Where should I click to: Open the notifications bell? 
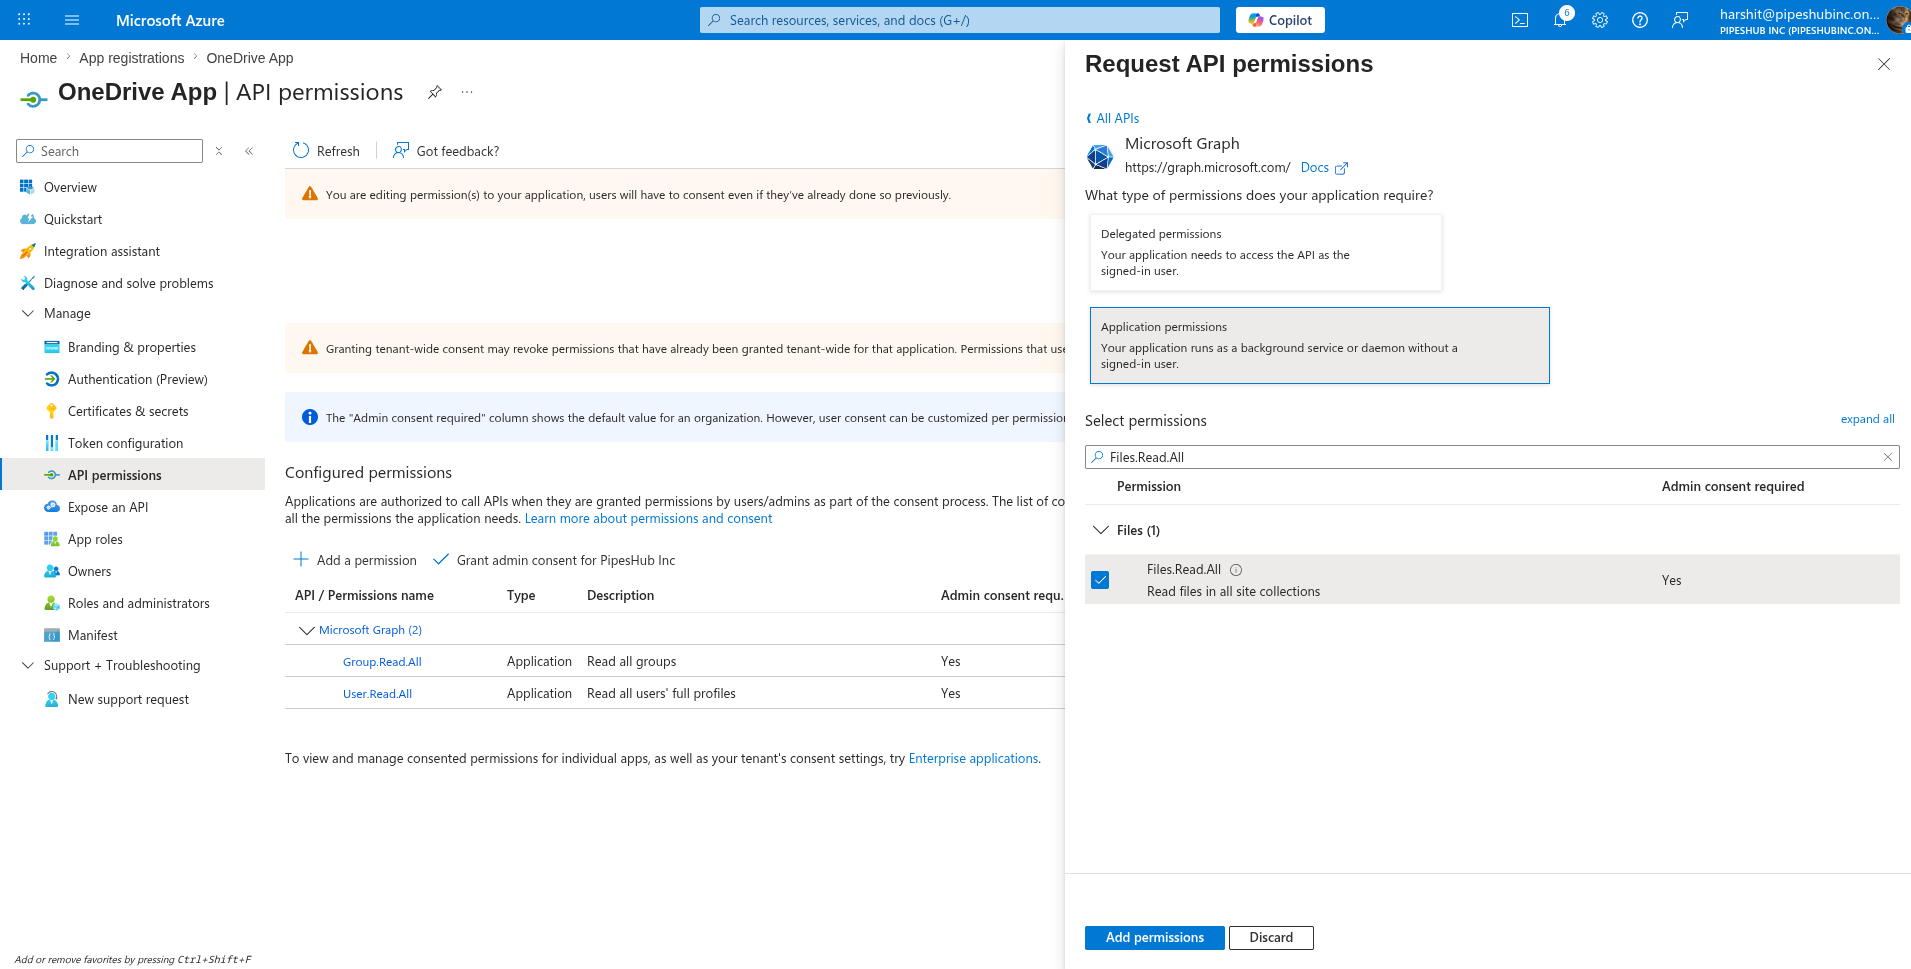pyautogui.click(x=1560, y=20)
